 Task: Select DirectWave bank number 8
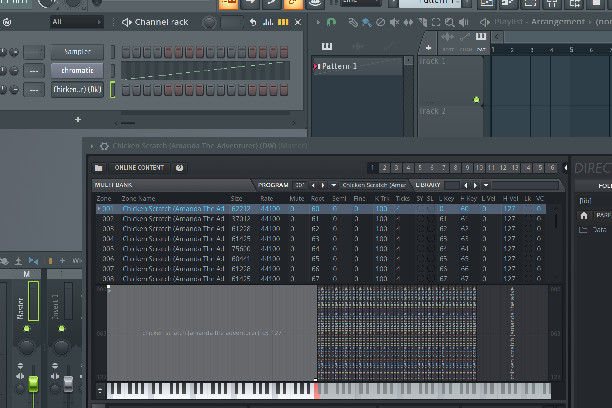(455, 168)
